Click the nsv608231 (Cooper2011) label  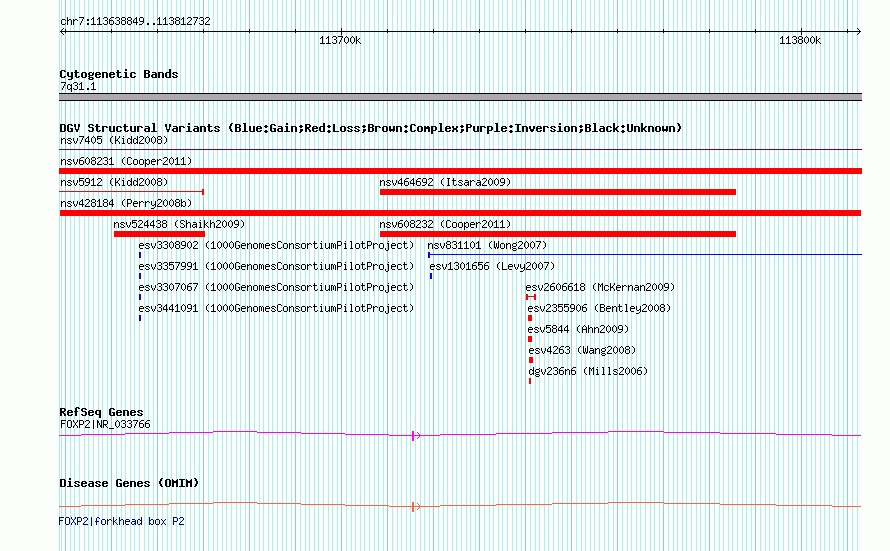(126, 161)
